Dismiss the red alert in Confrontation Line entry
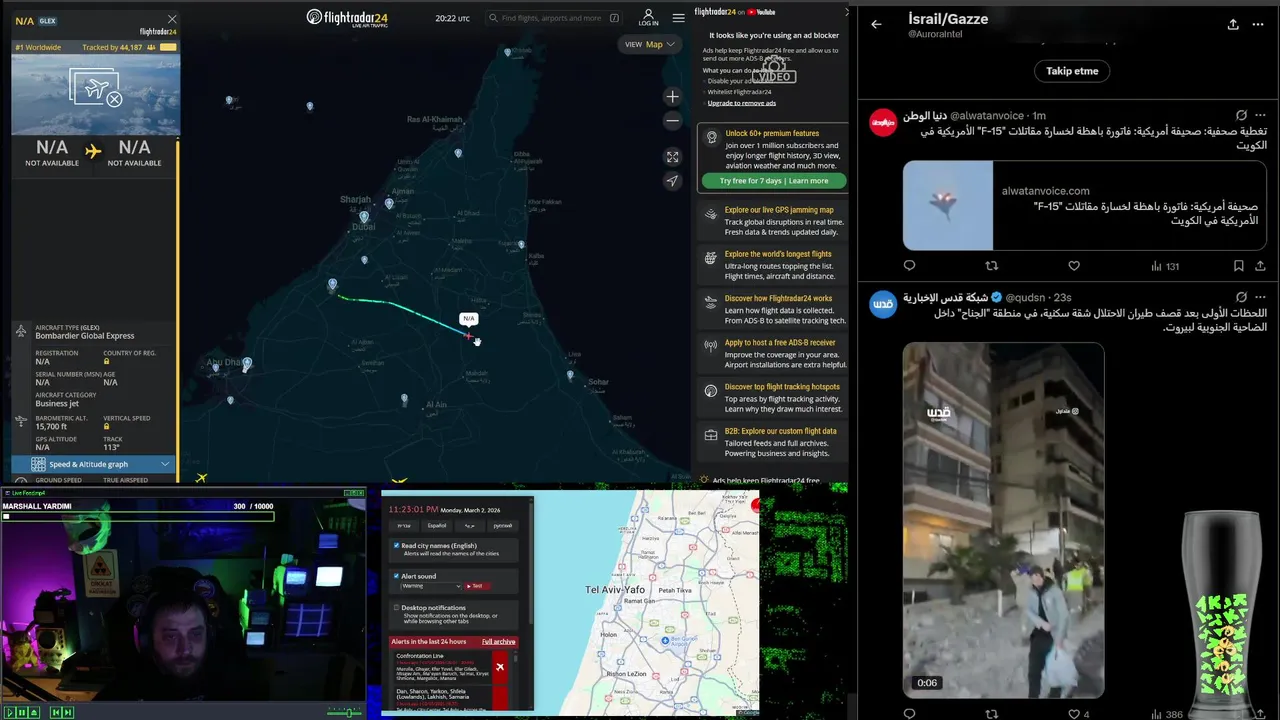Screen dimensions: 1280x720 pyautogui.click(x=500, y=667)
